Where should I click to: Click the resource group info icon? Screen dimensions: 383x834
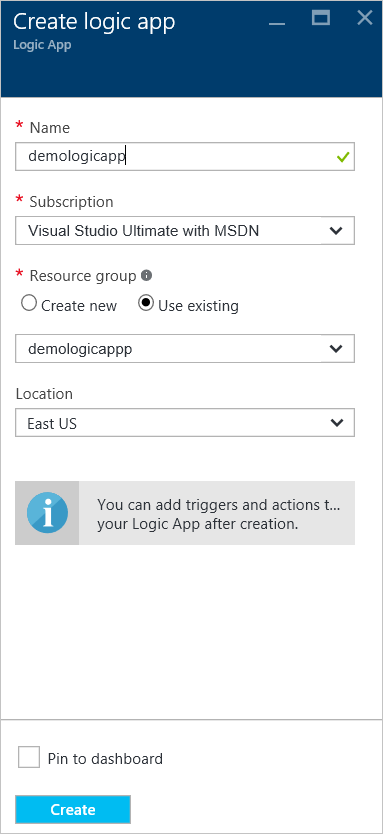pyautogui.click(x=147, y=276)
